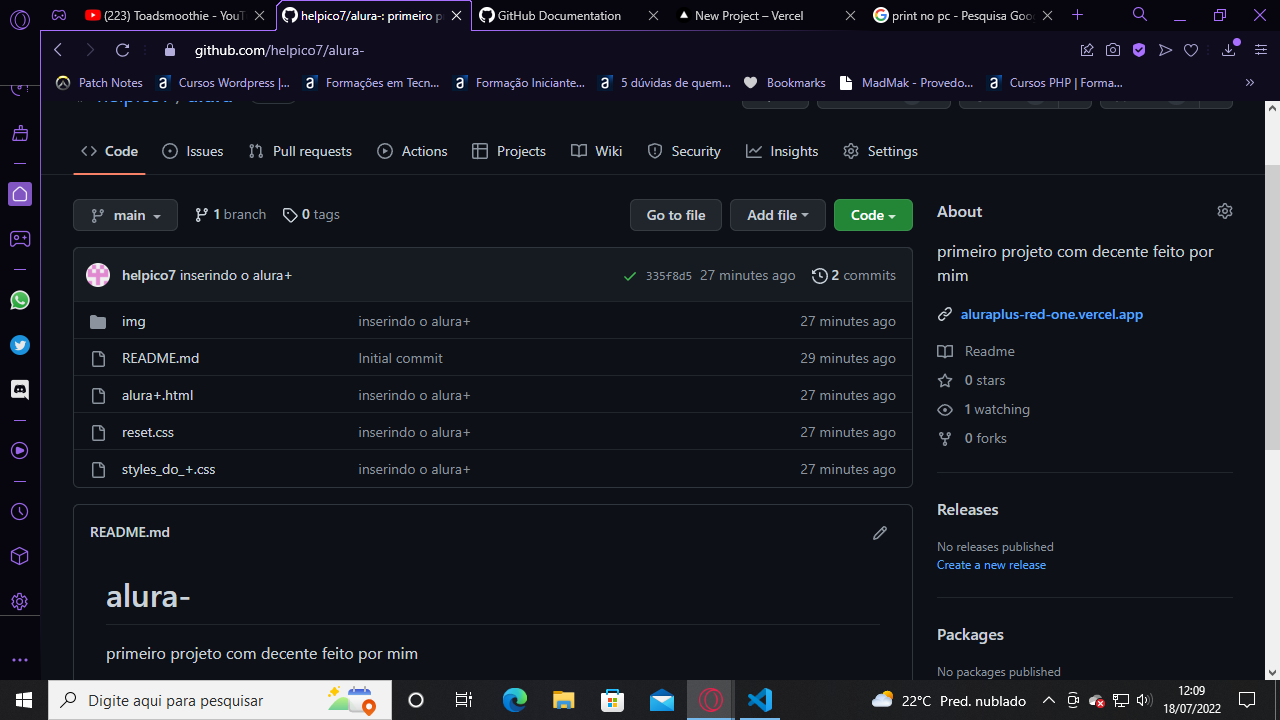Screen dimensions: 1280x720
Task: View the Insights tab
Action: (782, 151)
